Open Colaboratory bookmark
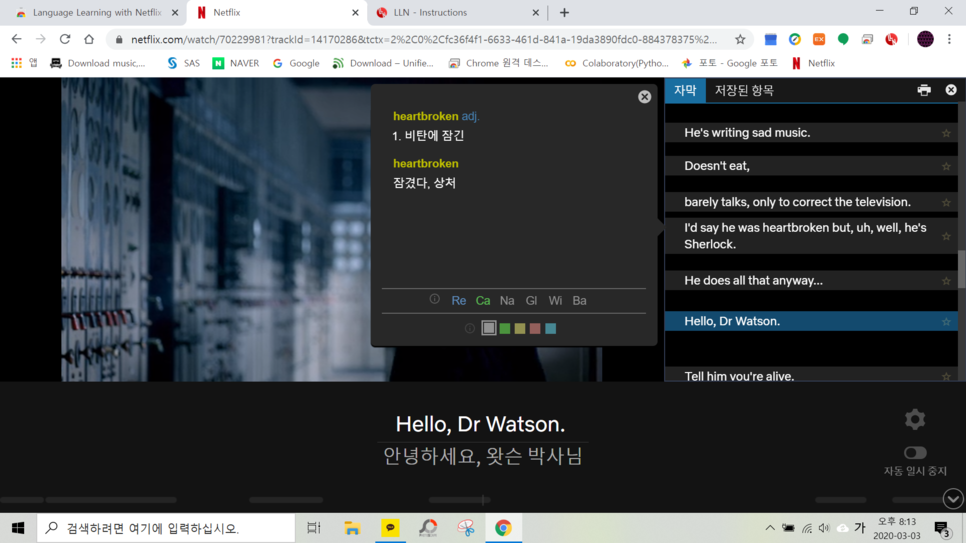 point(617,63)
